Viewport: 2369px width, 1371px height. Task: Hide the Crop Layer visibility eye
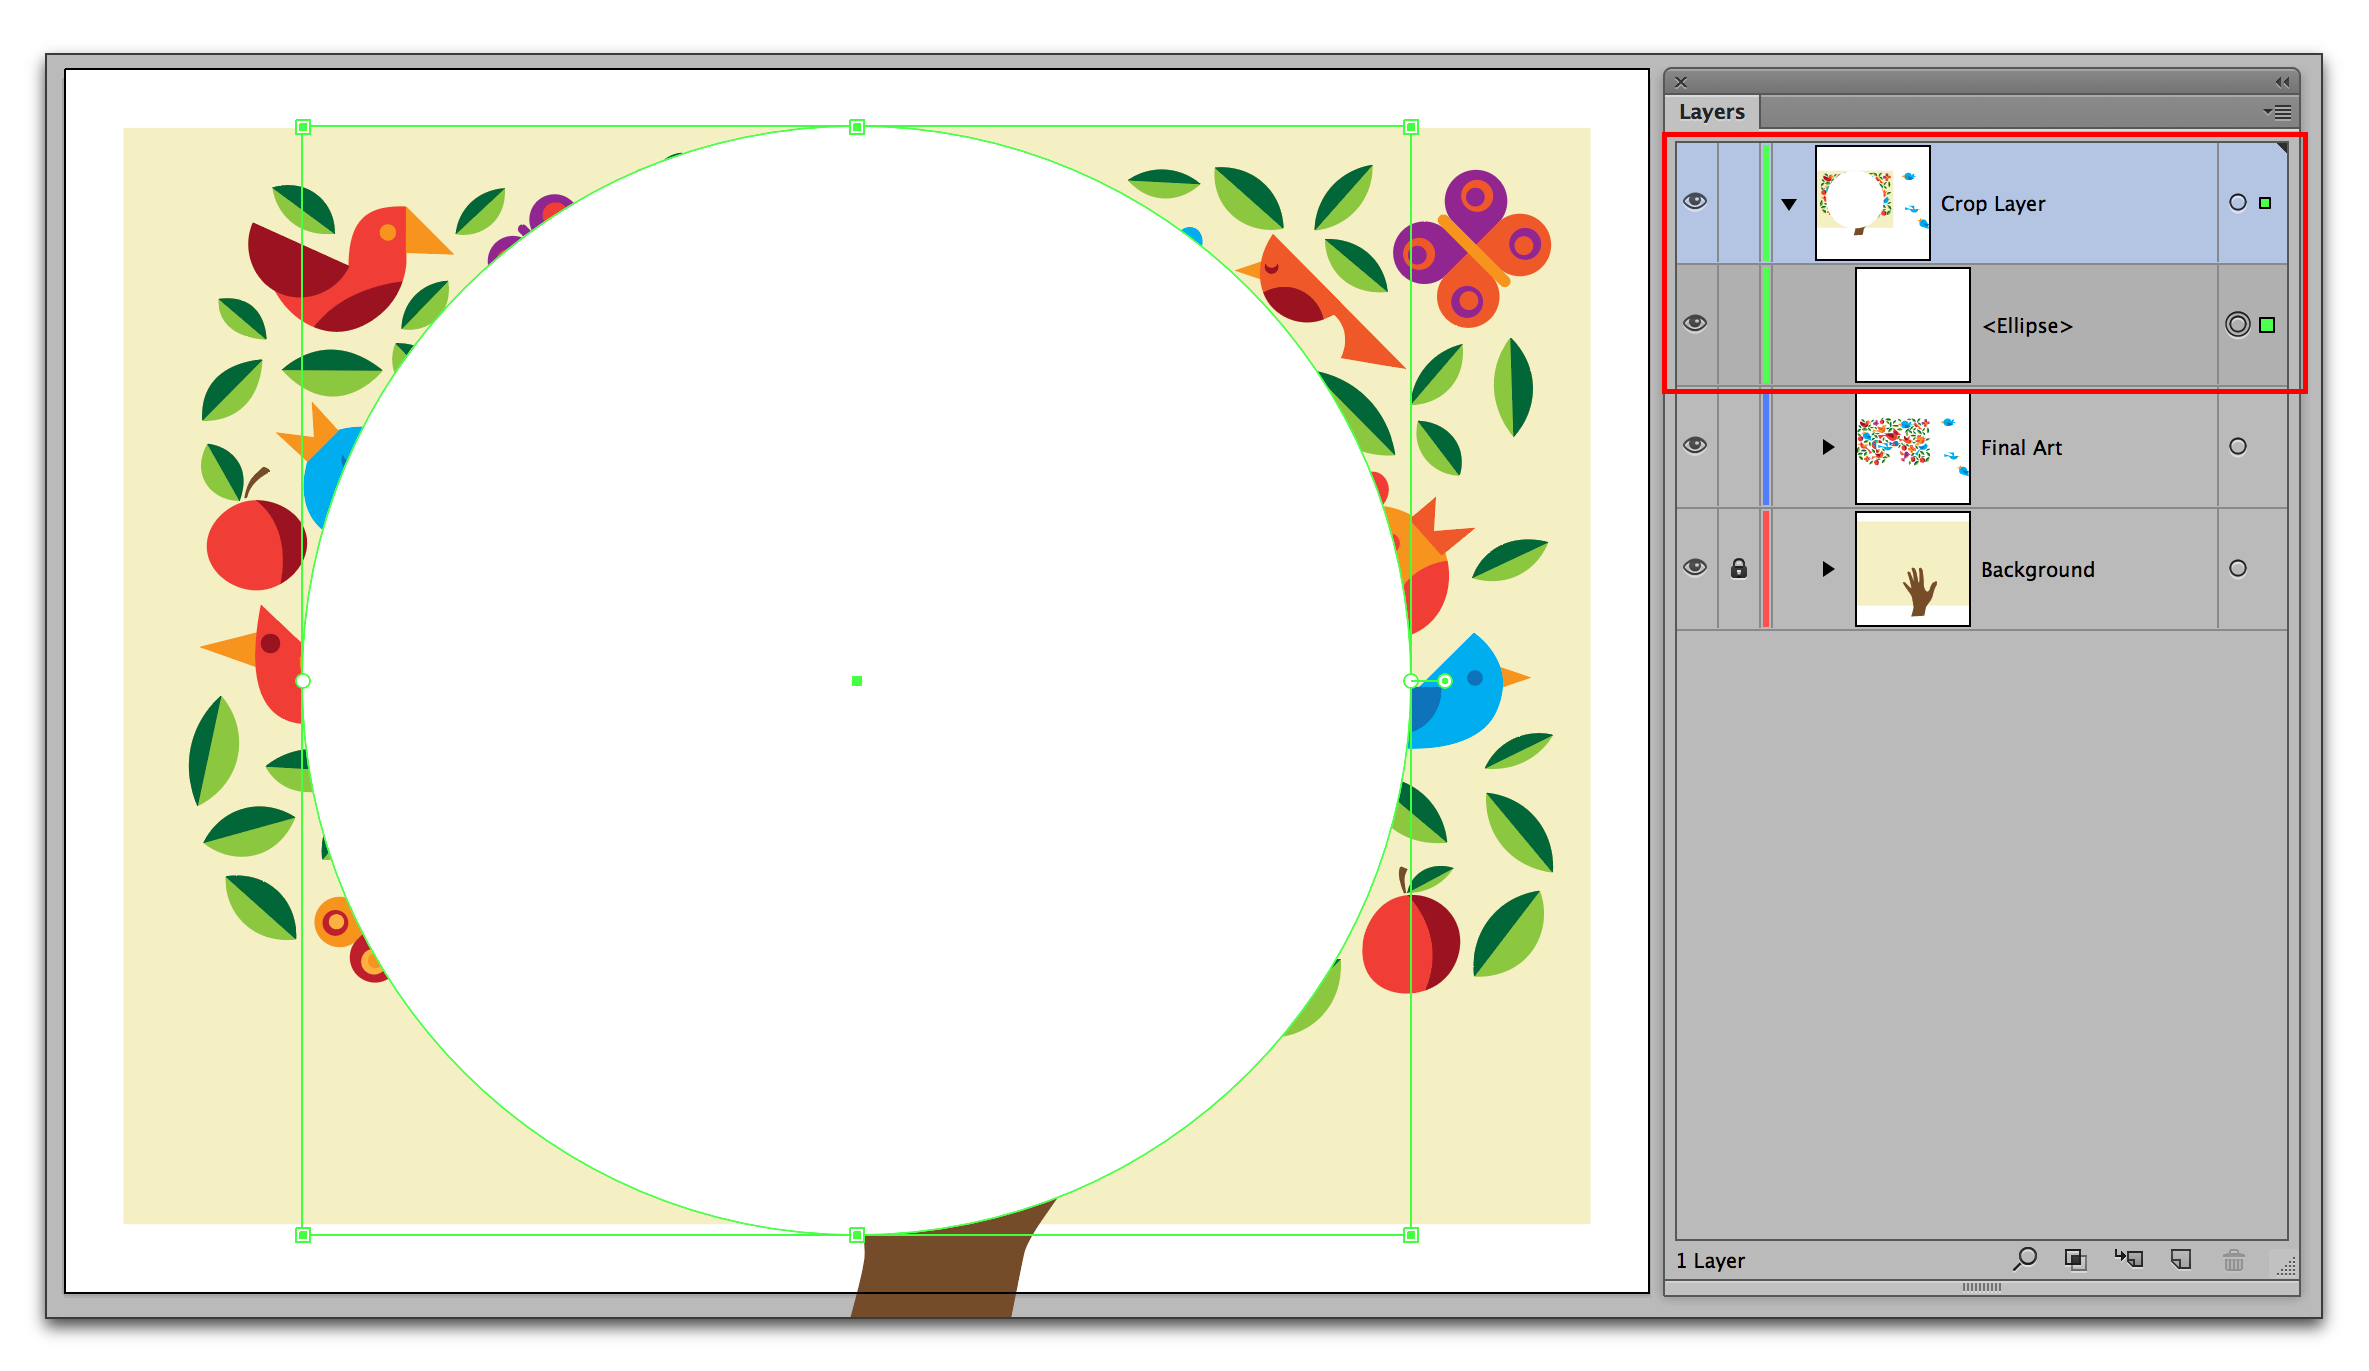tap(1695, 201)
